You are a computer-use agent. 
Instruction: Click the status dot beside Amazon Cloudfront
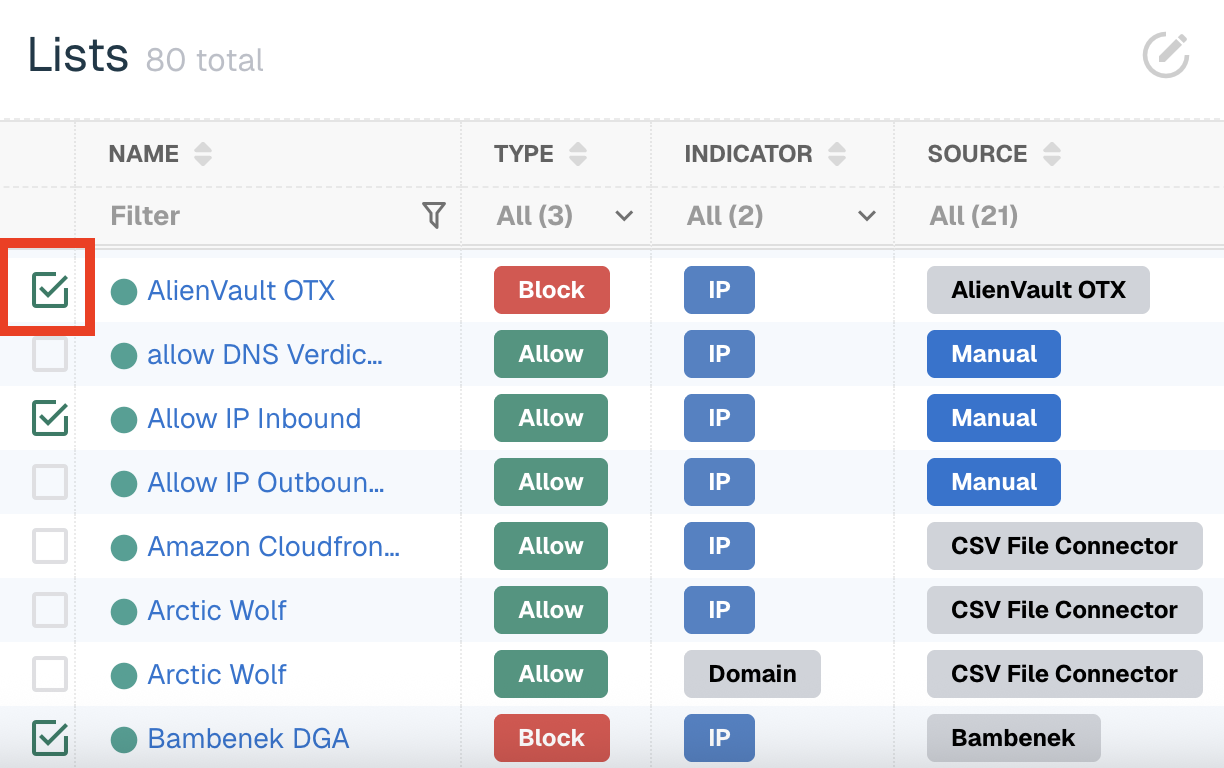click(124, 547)
